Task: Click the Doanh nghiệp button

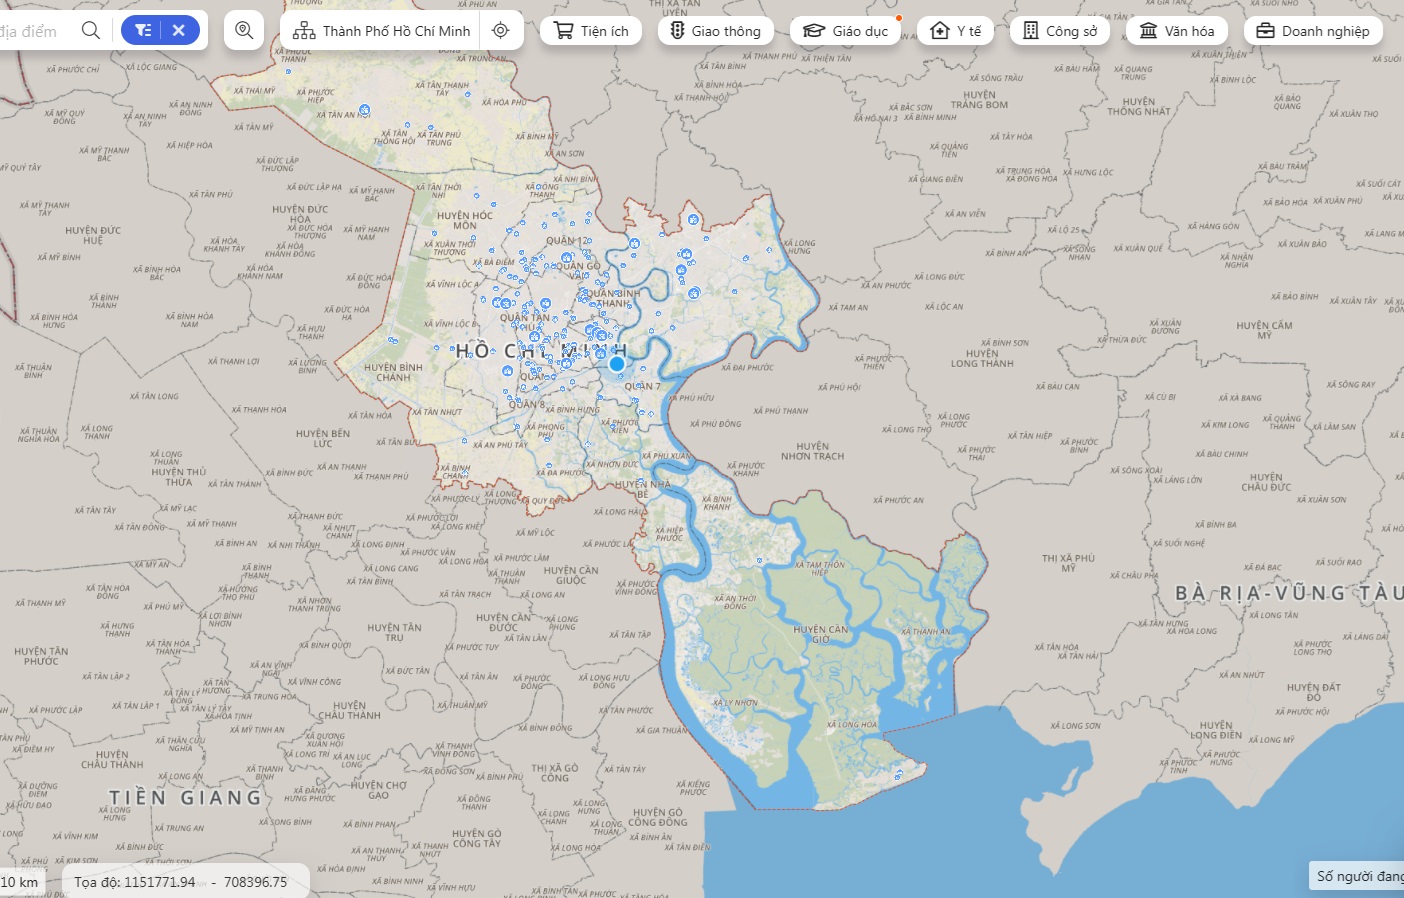Action: pyautogui.click(x=1313, y=31)
